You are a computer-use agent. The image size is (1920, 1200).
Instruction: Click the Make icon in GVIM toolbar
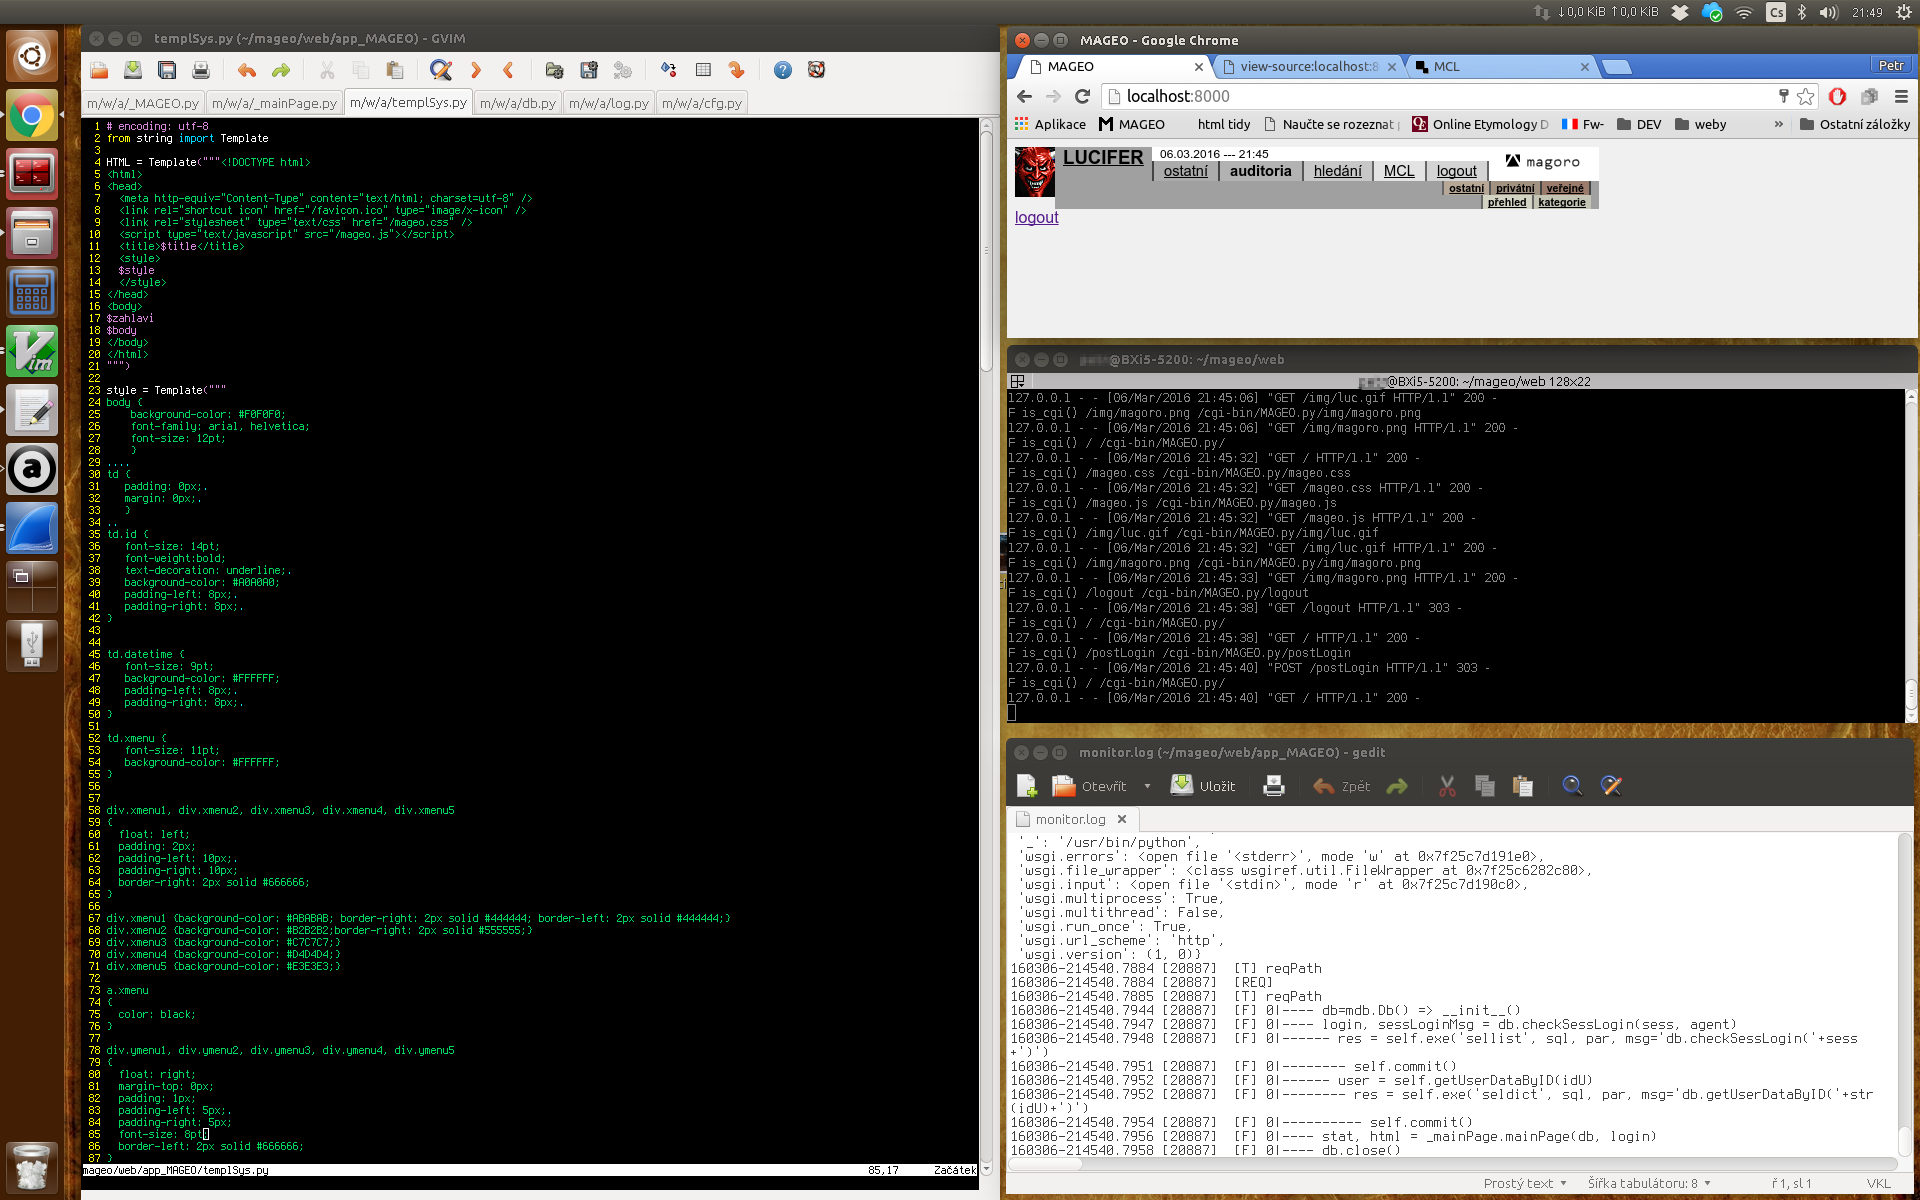623,70
